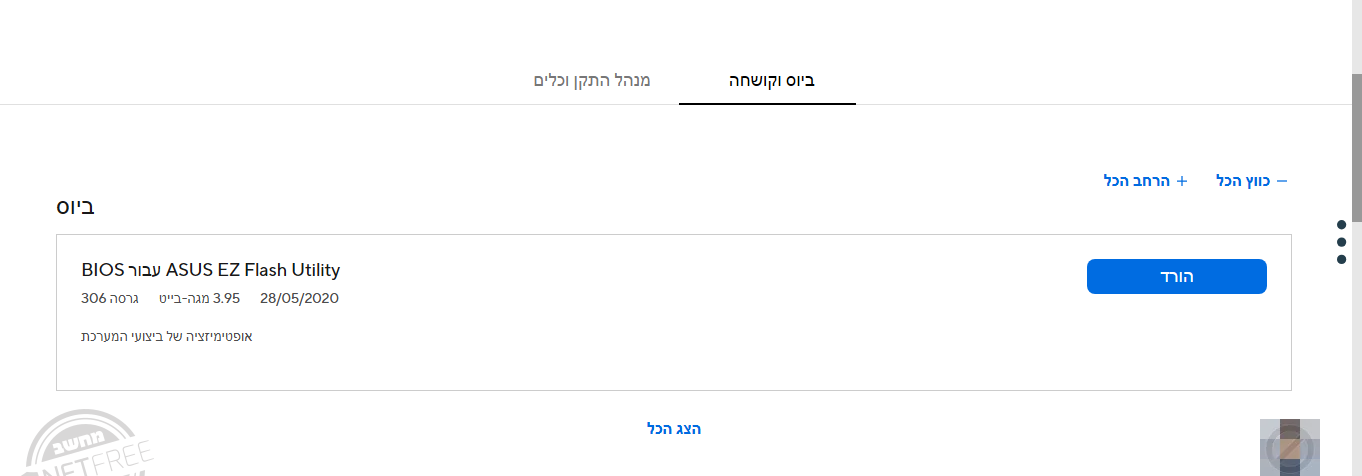The width and height of the screenshot is (1362, 476).
Task: Click the 3.95 מגה-בייט file size text
Action: (198, 298)
